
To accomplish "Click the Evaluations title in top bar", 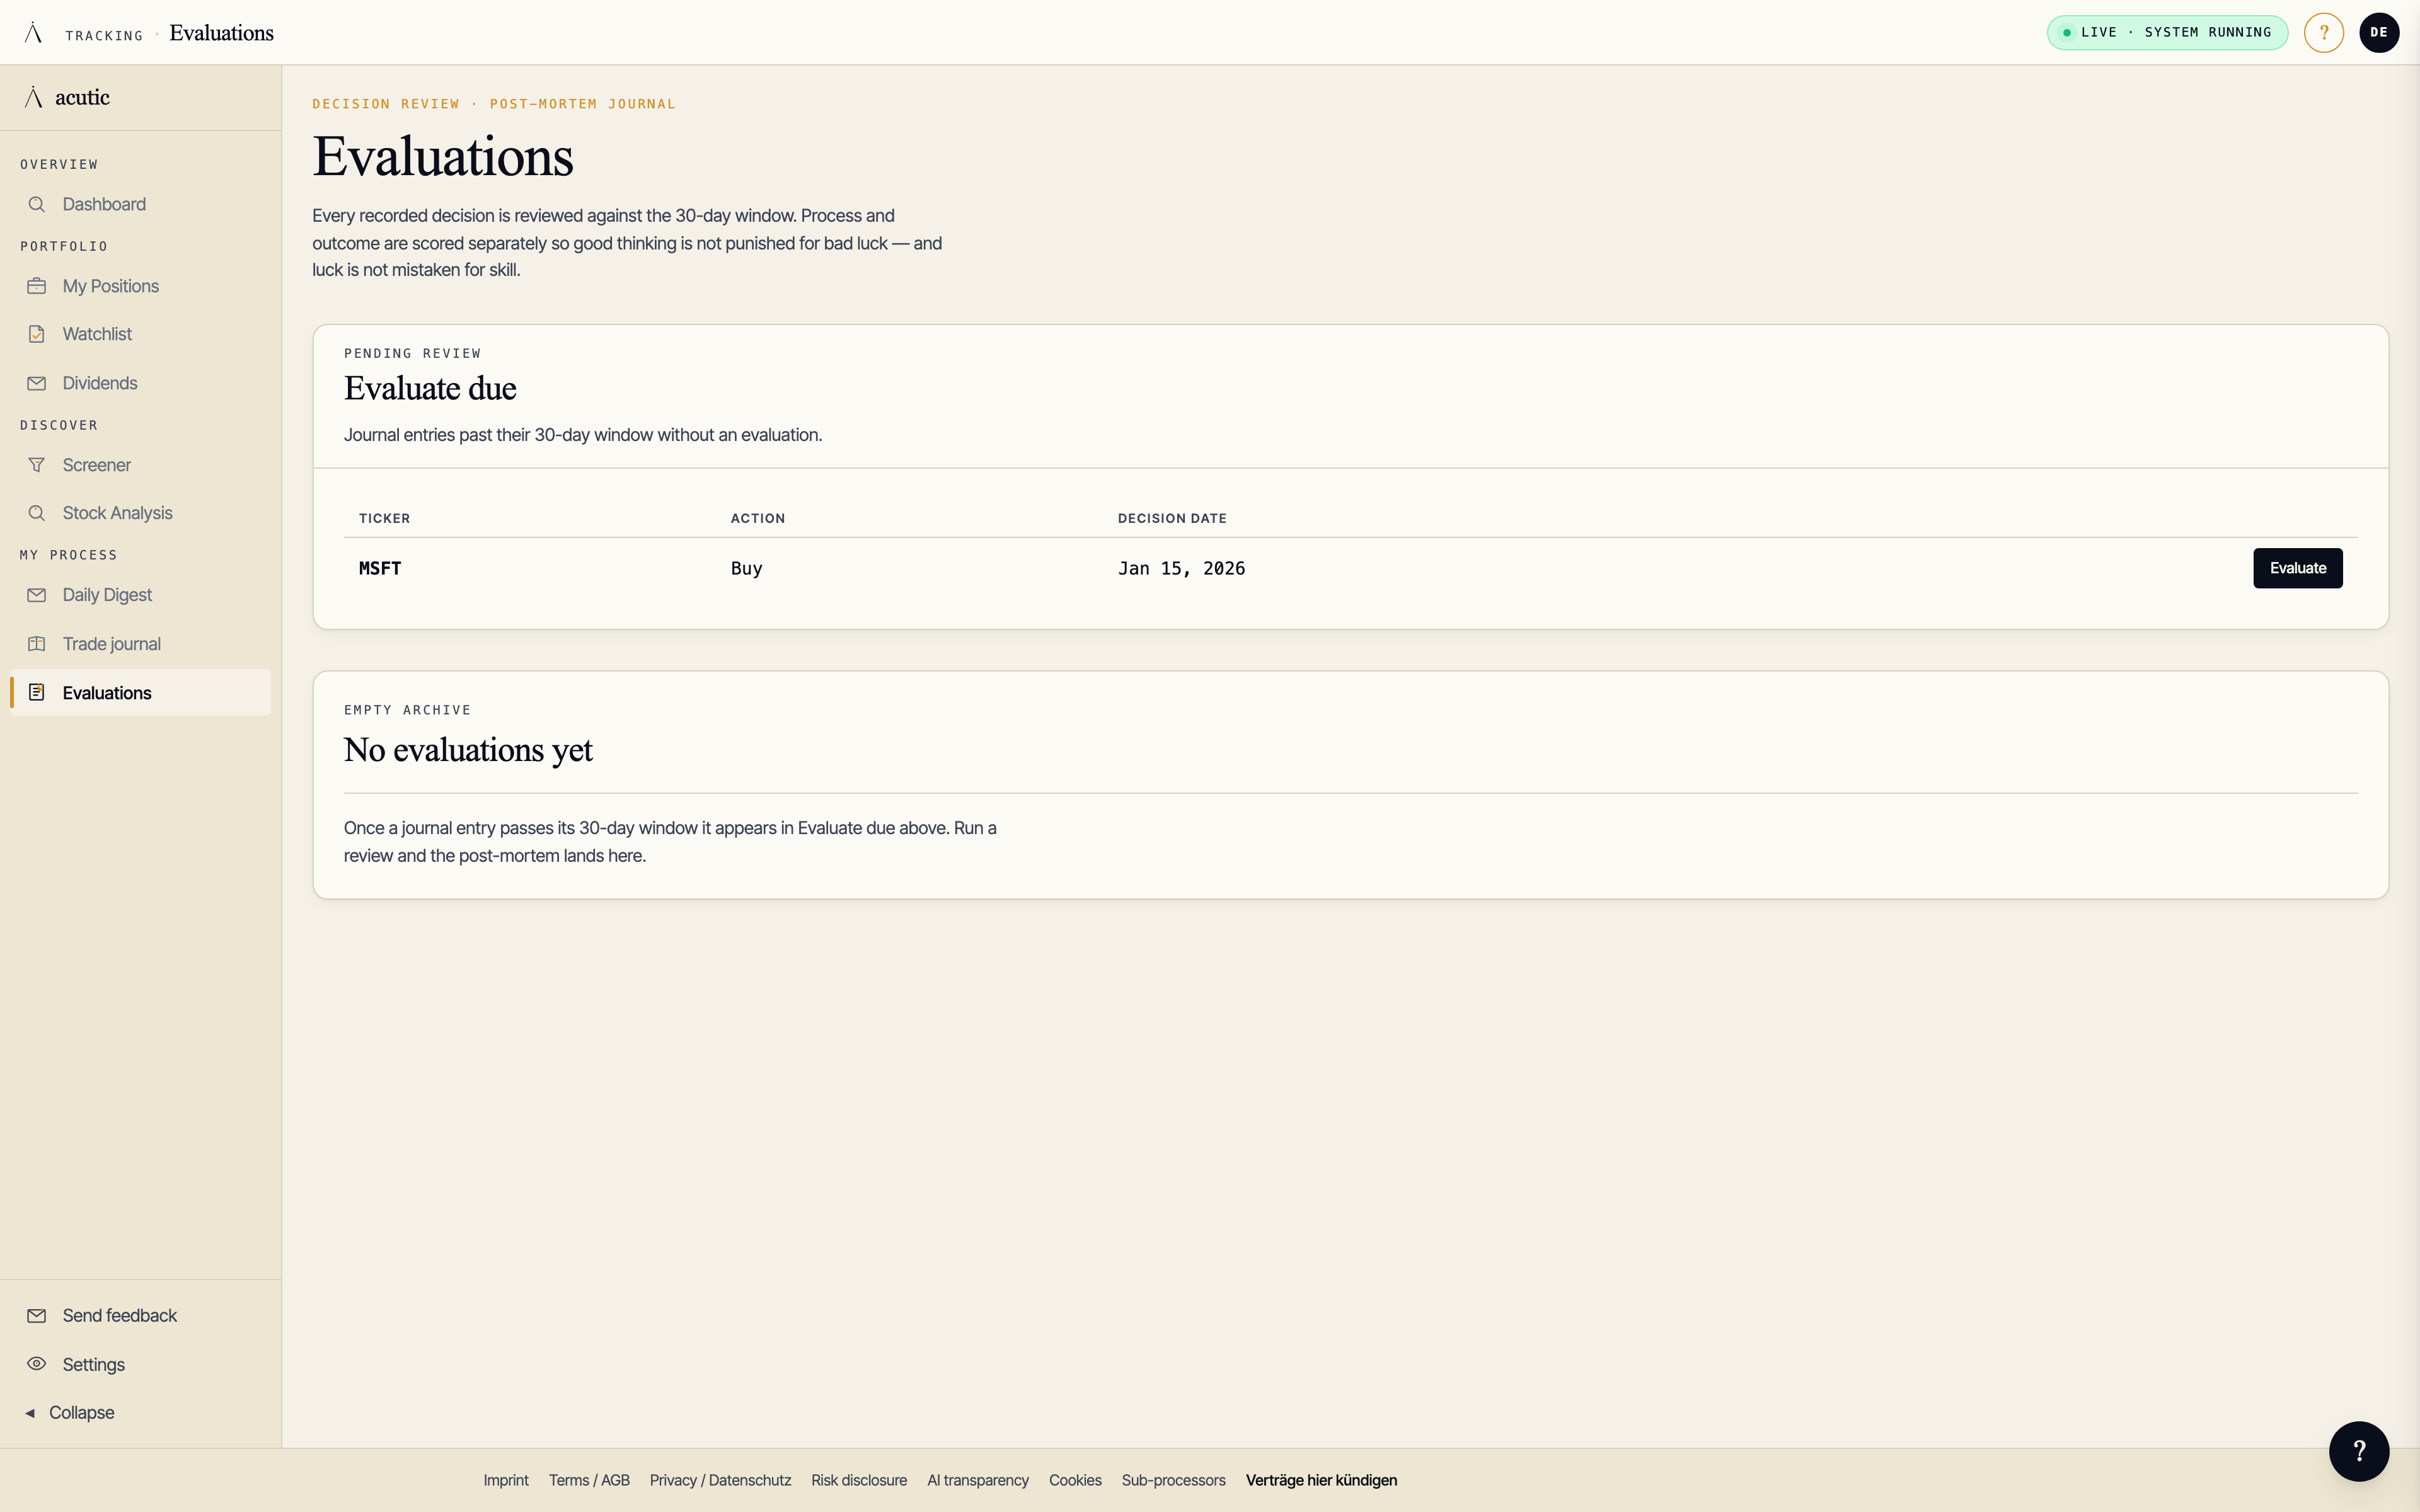I will point(222,33).
